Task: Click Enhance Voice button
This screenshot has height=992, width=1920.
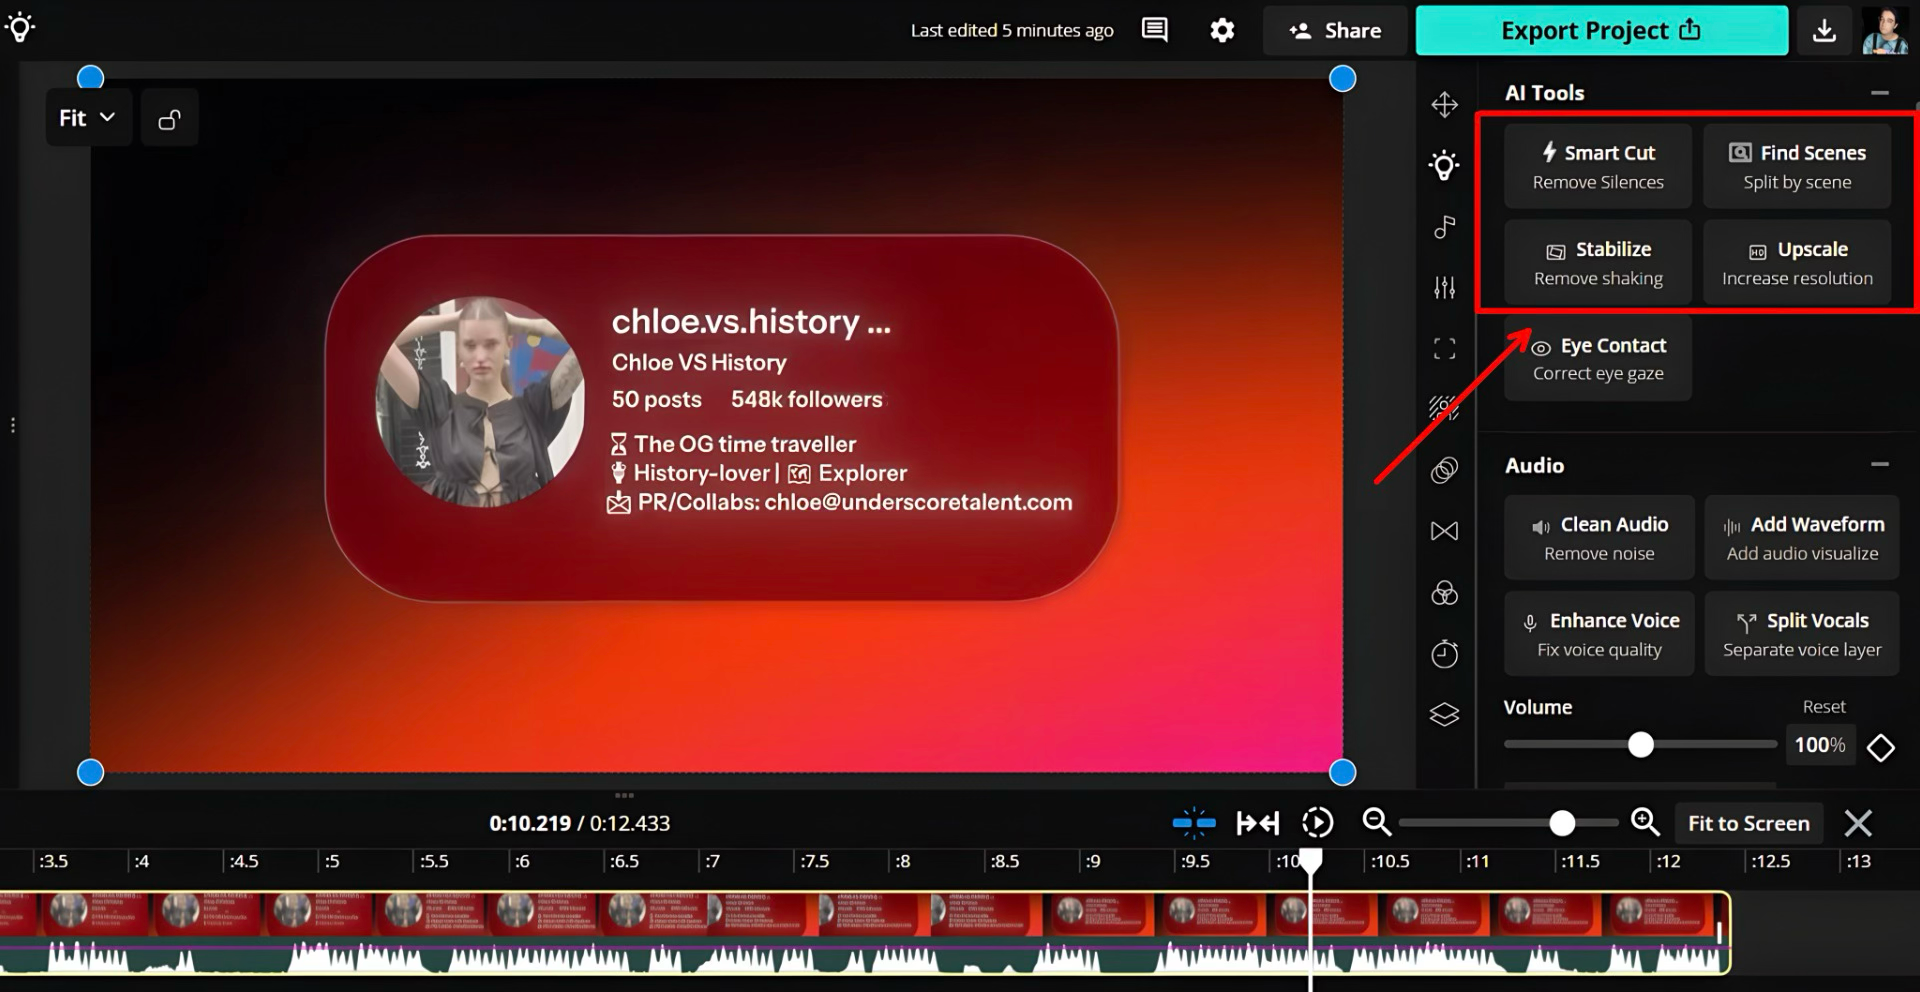Action: point(1599,634)
